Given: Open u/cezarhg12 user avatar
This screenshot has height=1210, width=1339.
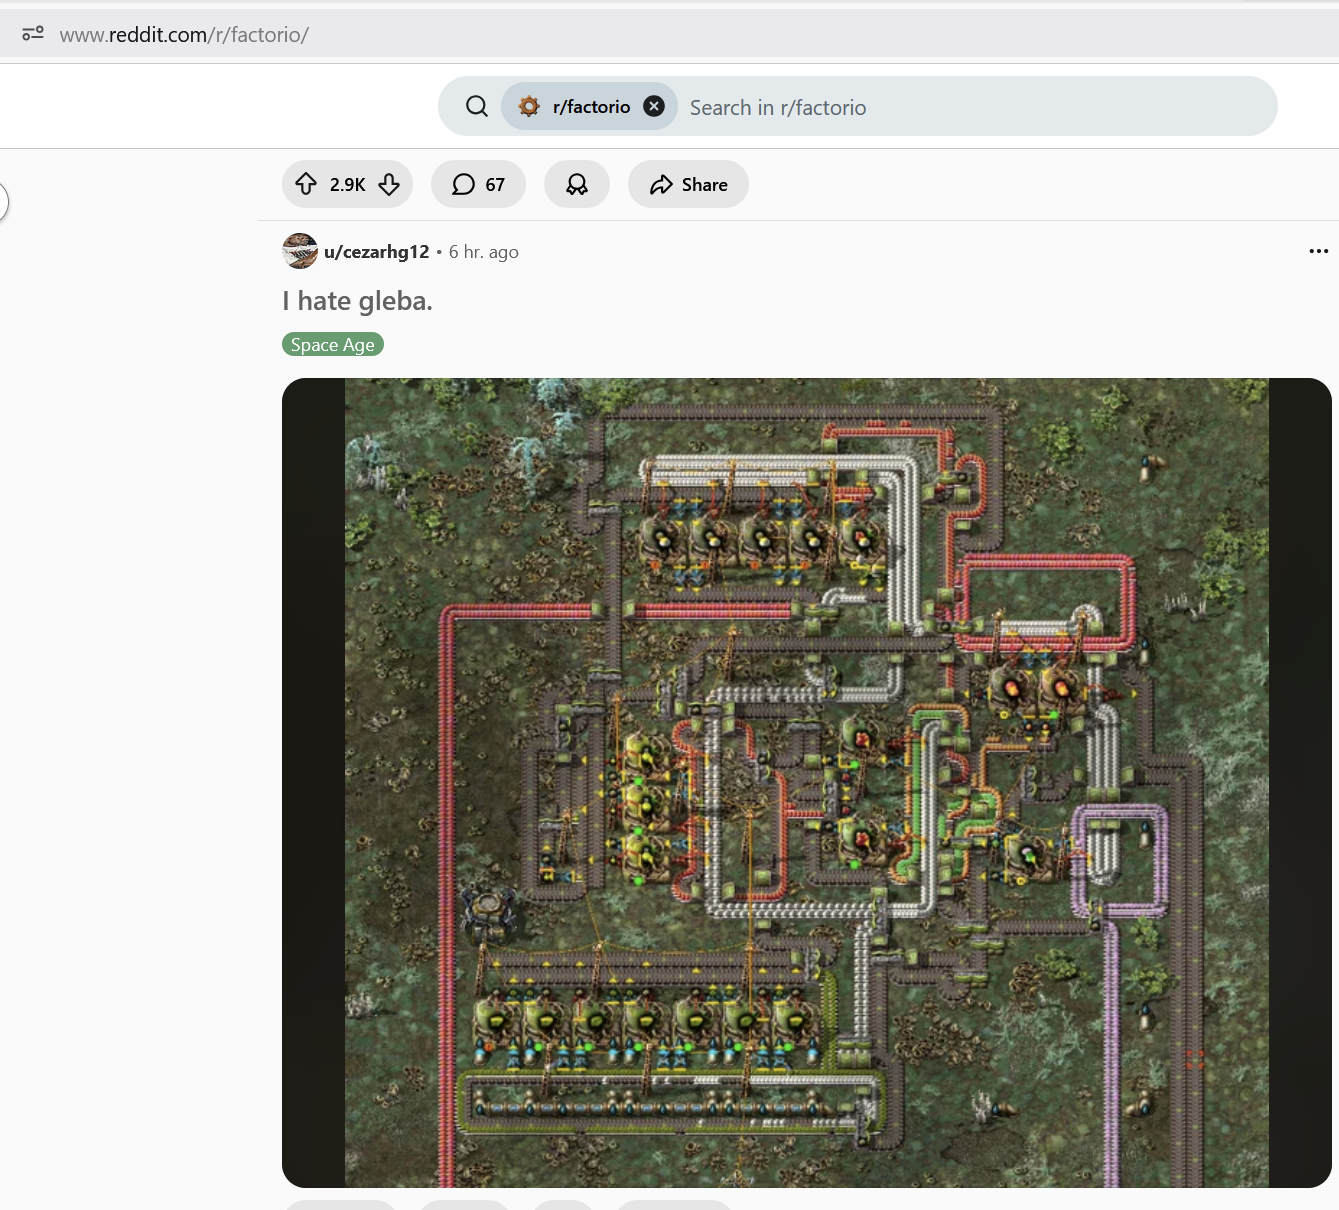Looking at the screenshot, I should pos(300,251).
